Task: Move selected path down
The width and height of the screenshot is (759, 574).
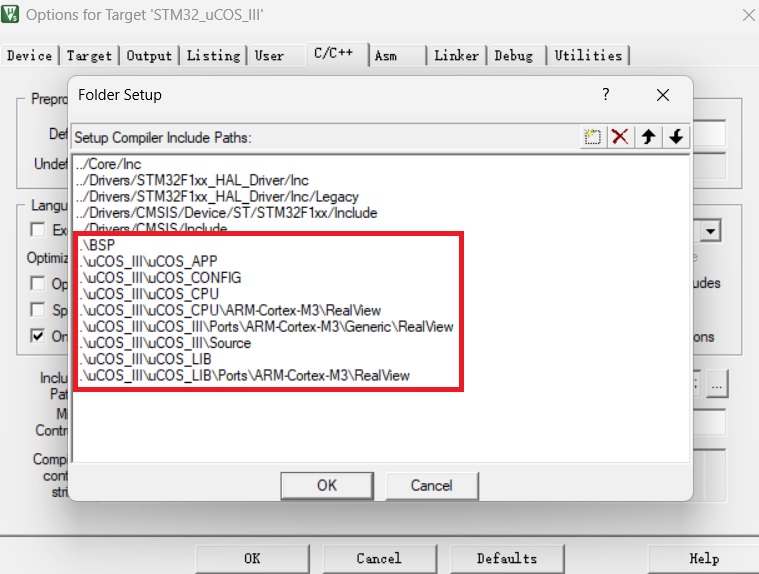Action: 676,137
